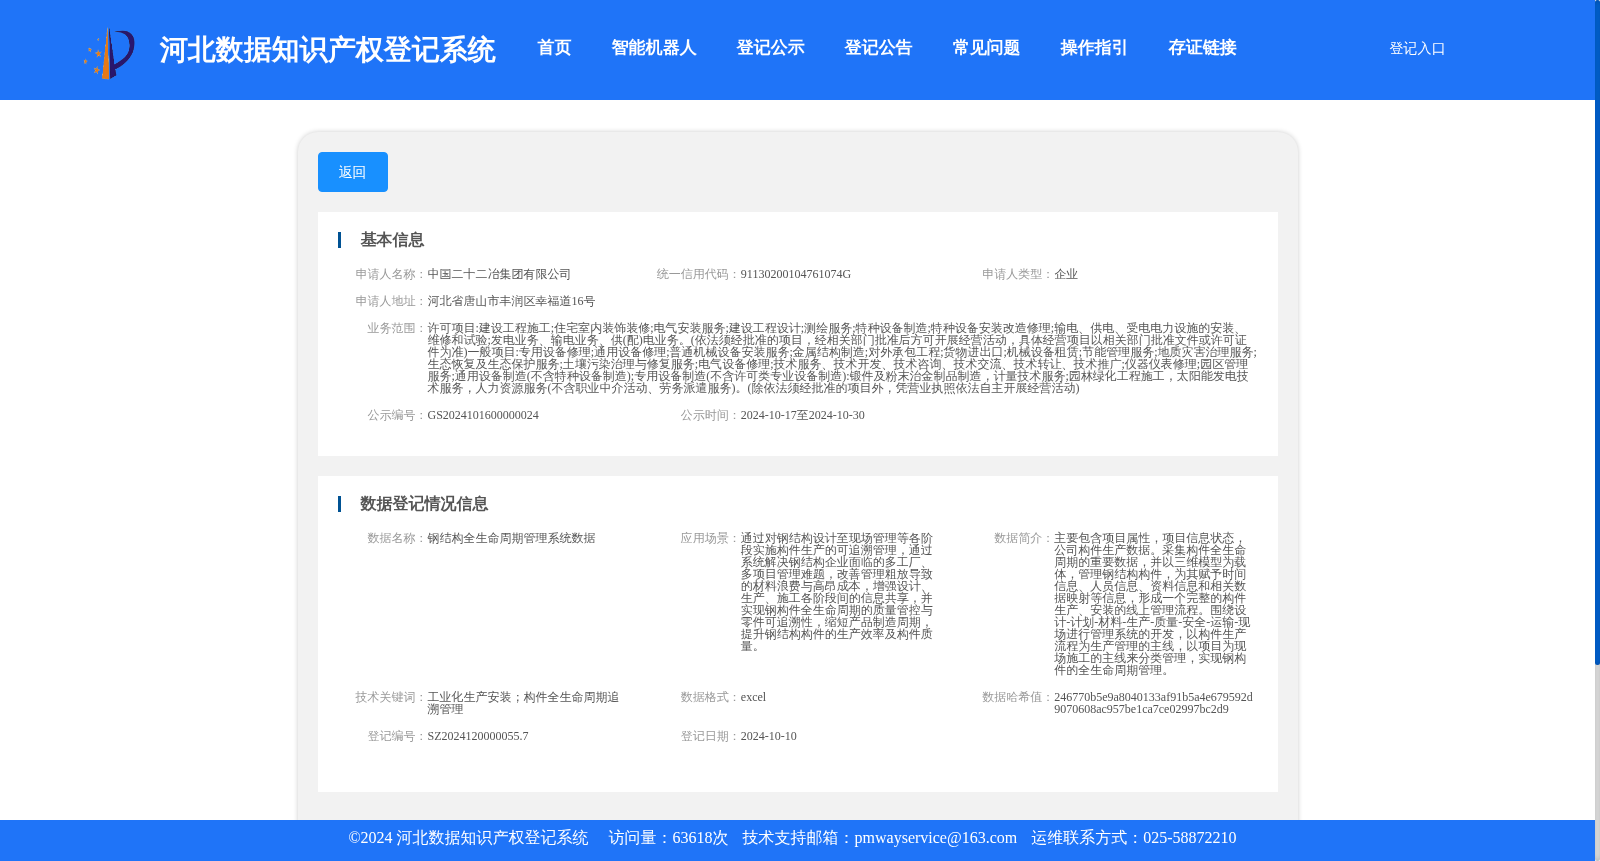Open the 智能机器人 menu item

pos(654,48)
